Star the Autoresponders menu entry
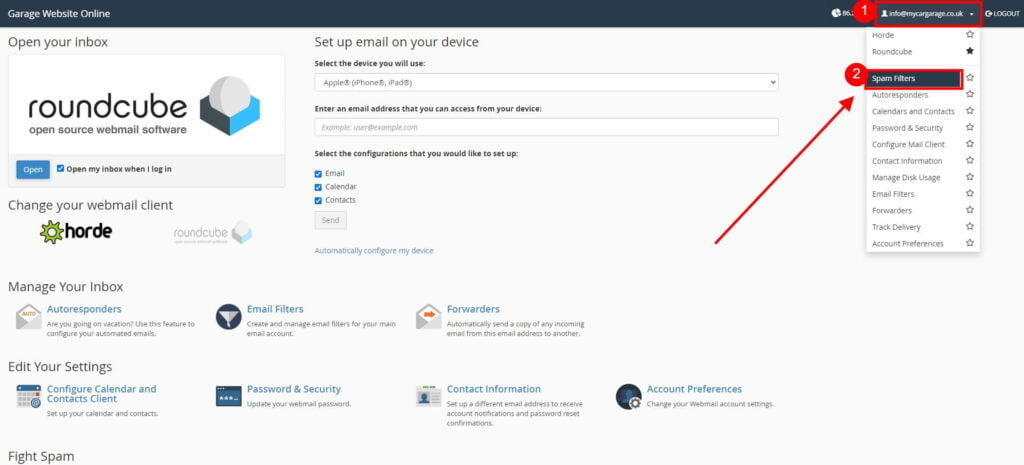The height and width of the screenshot is (465, 1024). click(x=970, y=95)
